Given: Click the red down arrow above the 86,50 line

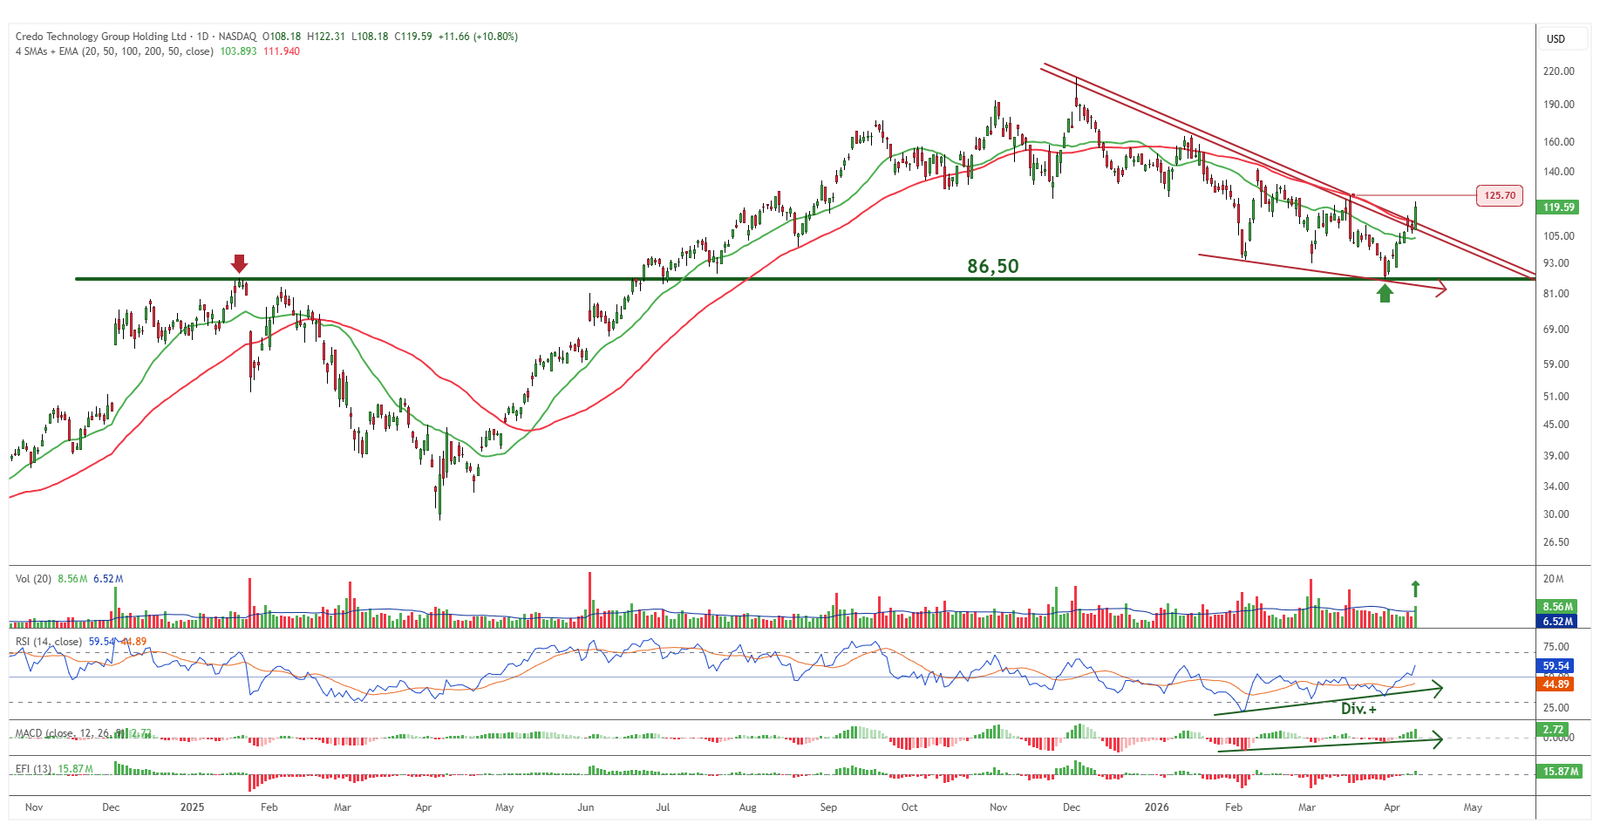Looking at the screenshot, I should coord(239,264).
